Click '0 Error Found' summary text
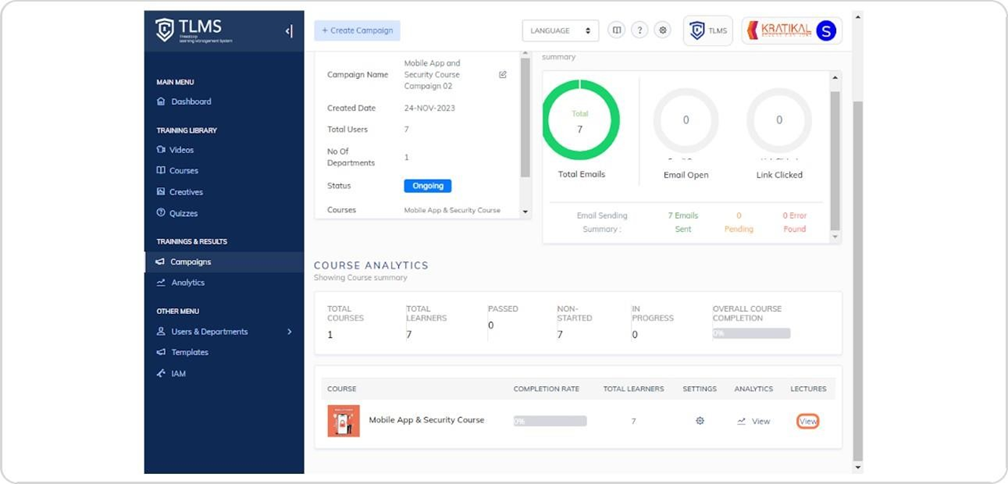This screenshot has width=1008, height=484. pyautogui.click(x=795, y=222)
